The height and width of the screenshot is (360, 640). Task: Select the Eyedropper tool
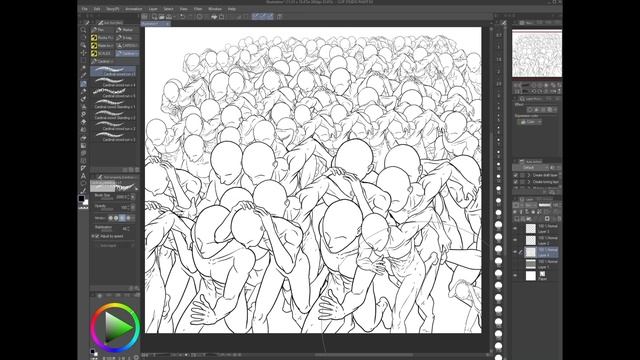click(x=83, y=76)
